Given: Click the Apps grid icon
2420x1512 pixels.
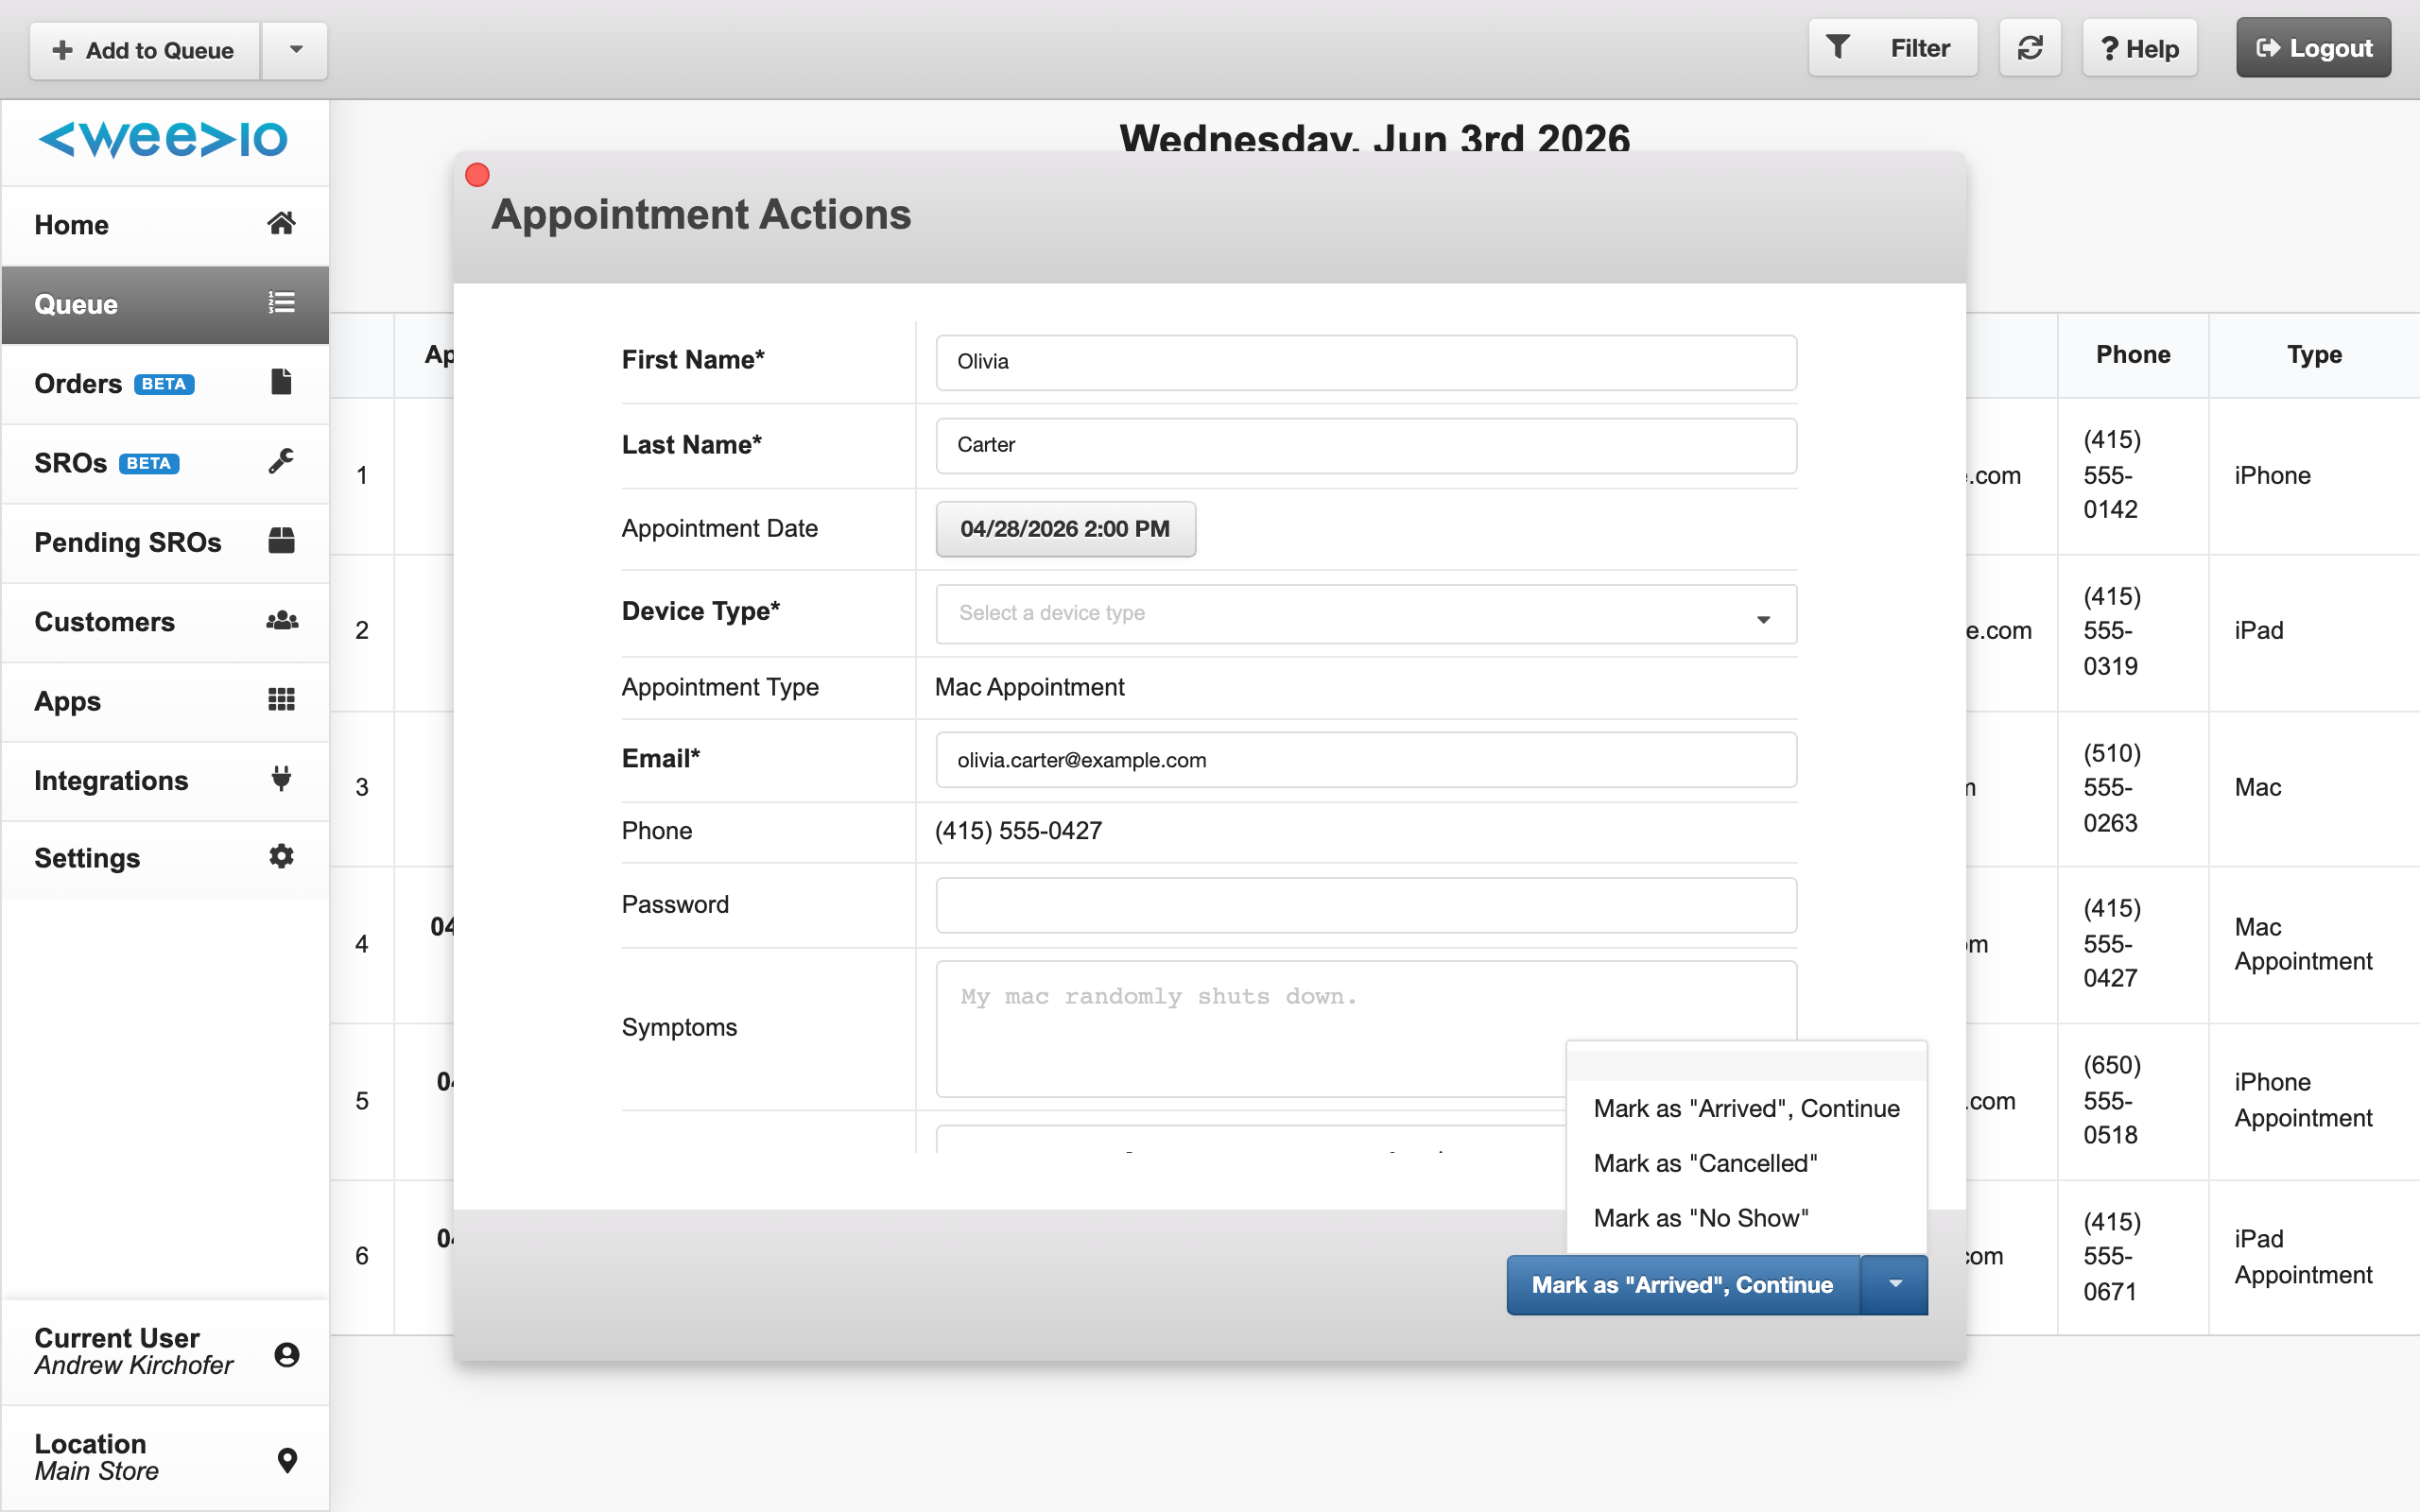Looking at the screenshot, I should (281, 699).
